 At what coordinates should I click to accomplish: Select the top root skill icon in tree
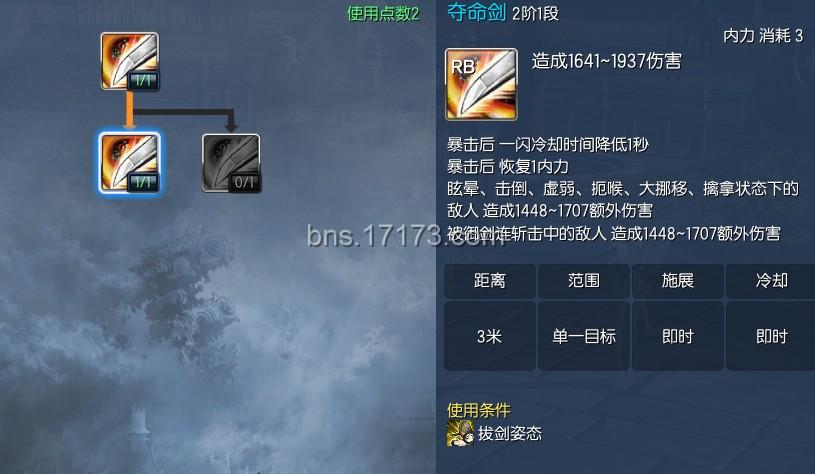[129, 61]
